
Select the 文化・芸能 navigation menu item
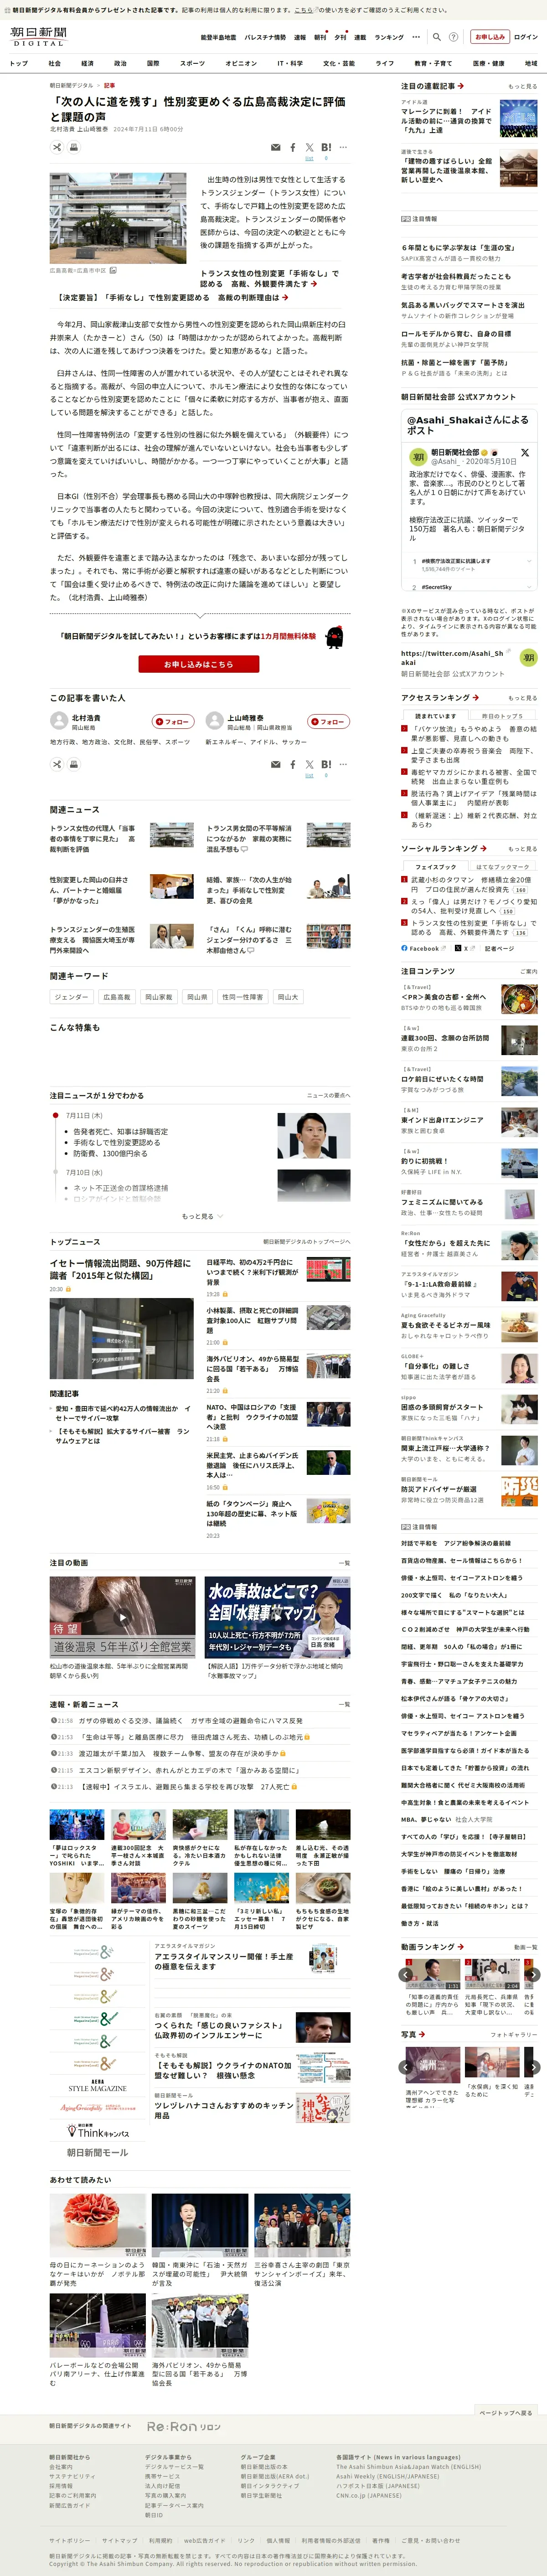[339, 63]
